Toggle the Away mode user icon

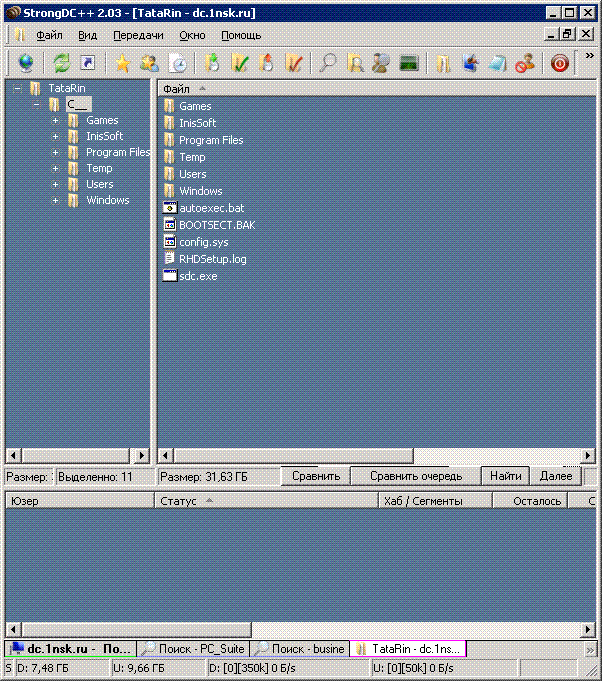coord(524,63)
